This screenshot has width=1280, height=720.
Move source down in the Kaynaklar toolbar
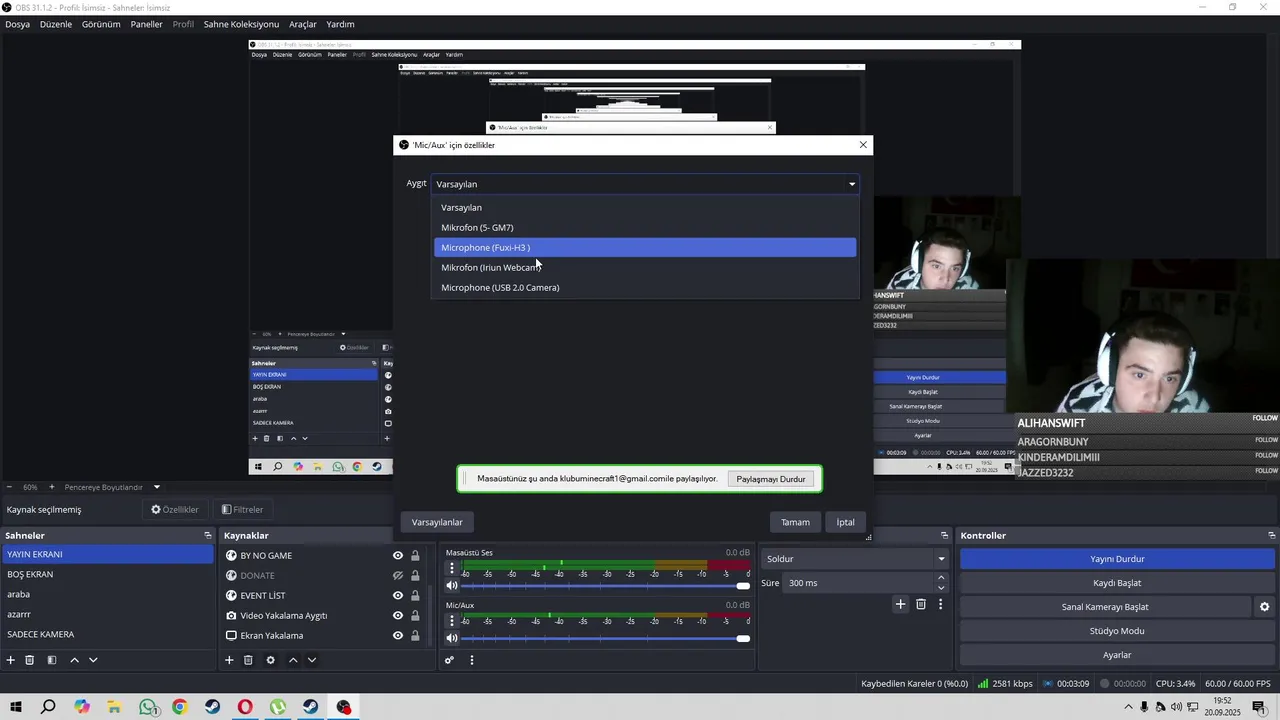[312, 660]
